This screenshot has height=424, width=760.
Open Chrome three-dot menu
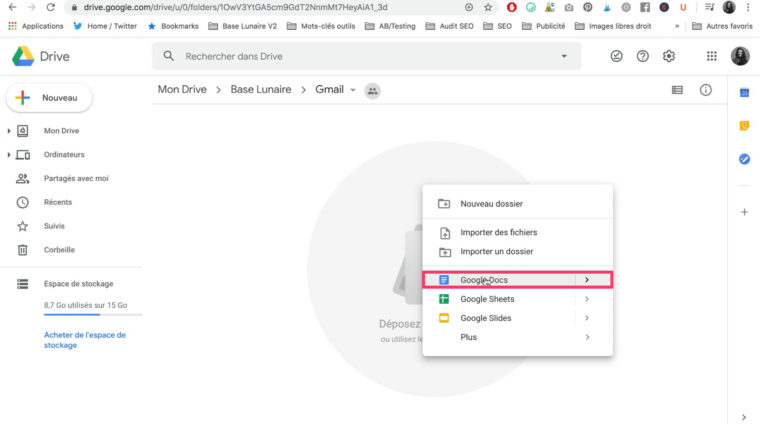(748, 7)
